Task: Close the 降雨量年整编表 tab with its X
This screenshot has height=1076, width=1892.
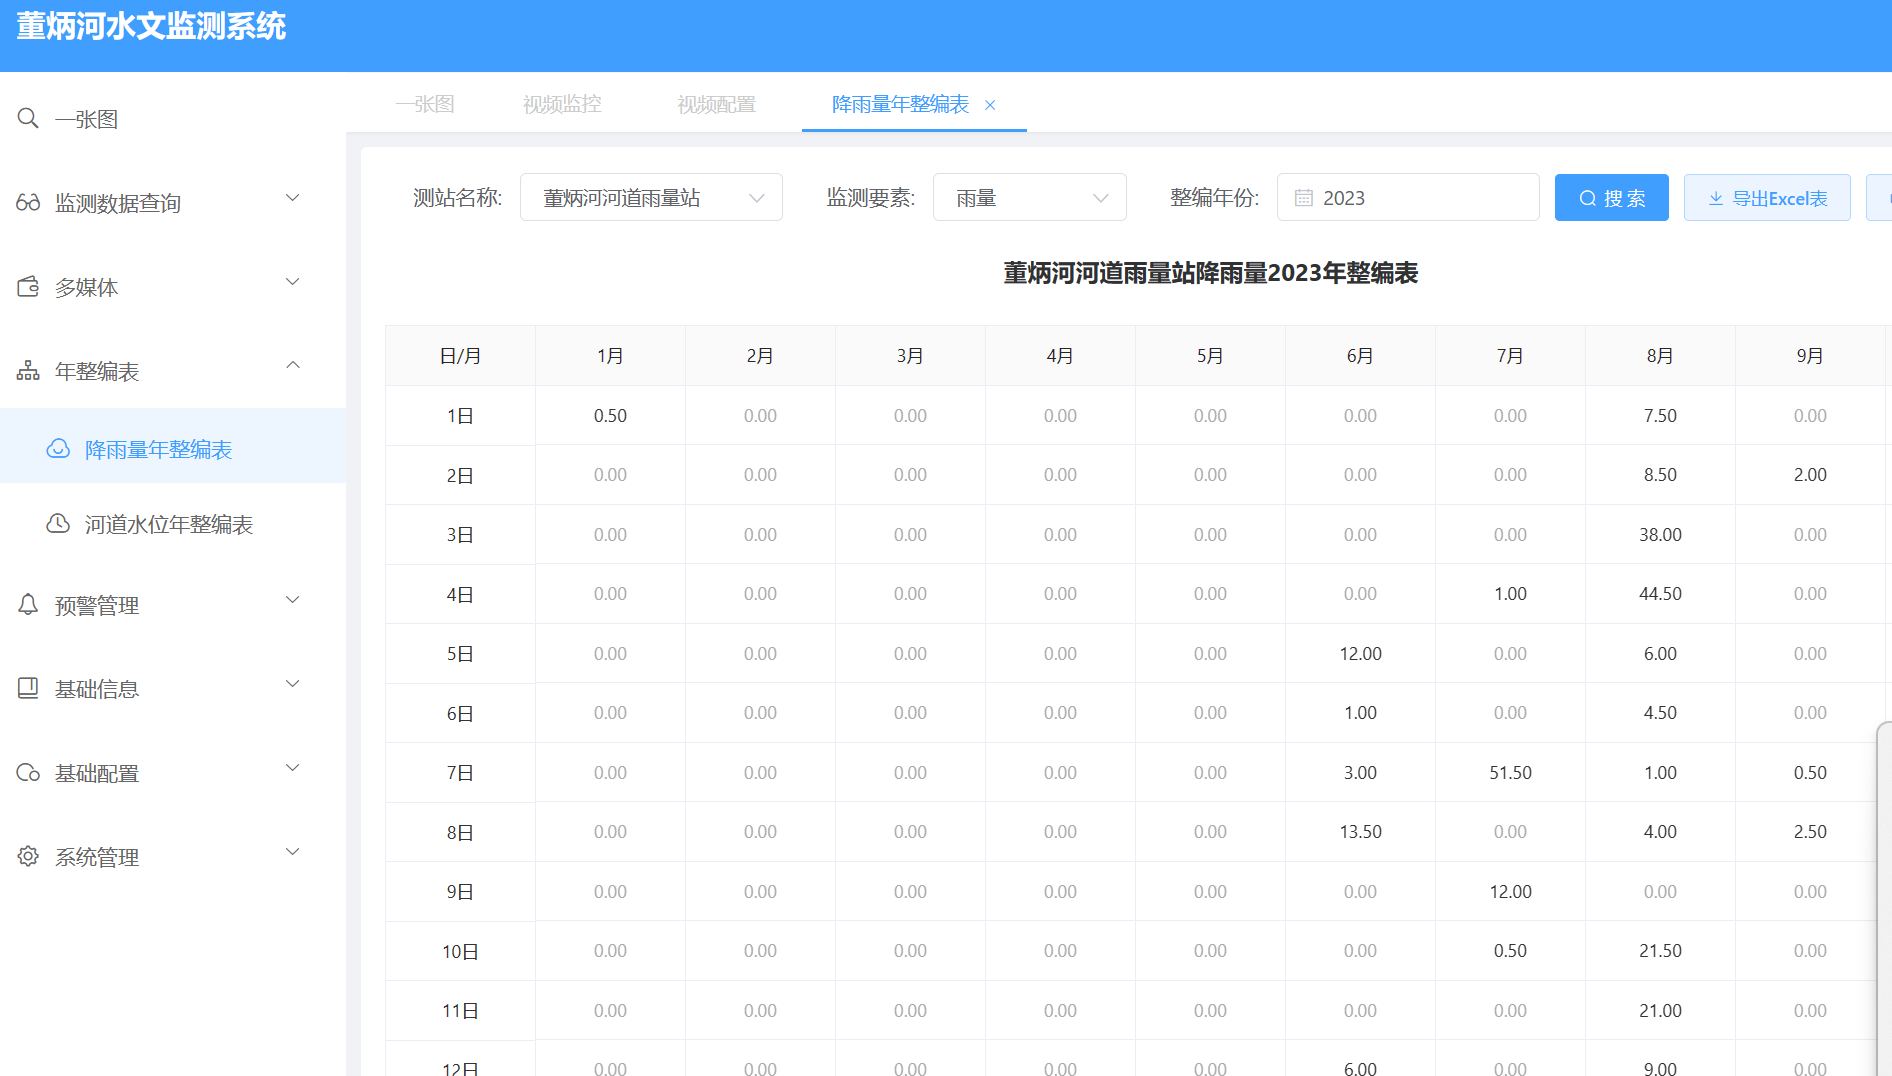Action: [990, 105]
